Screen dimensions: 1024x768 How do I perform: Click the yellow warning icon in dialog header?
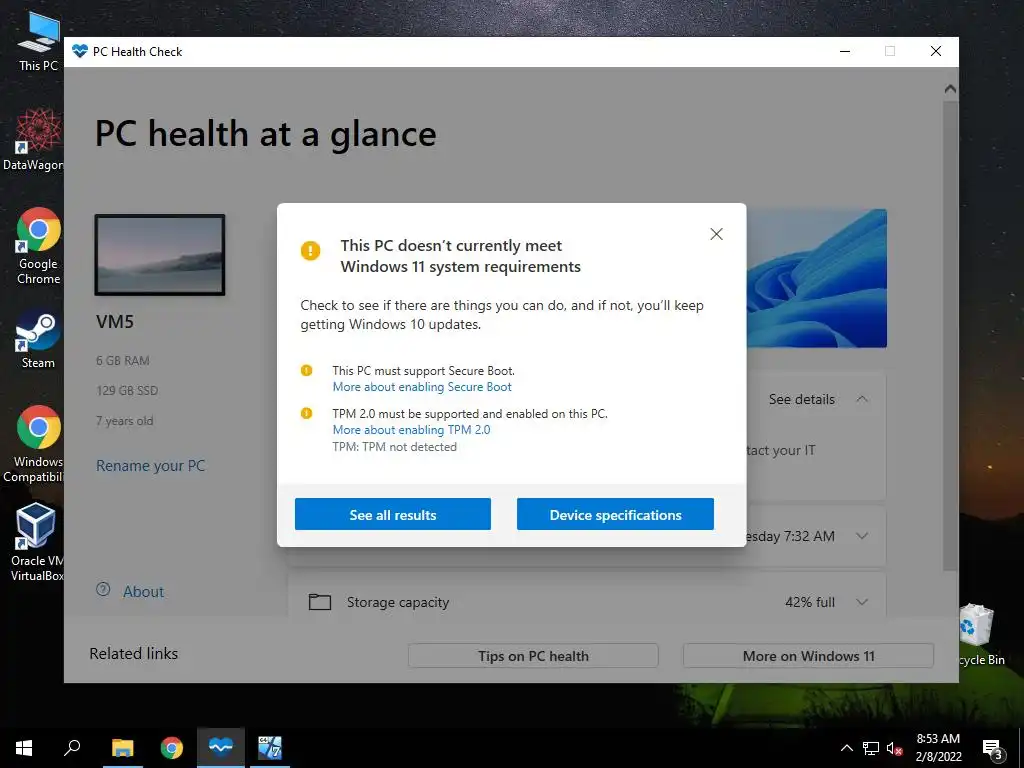[310, 250]
